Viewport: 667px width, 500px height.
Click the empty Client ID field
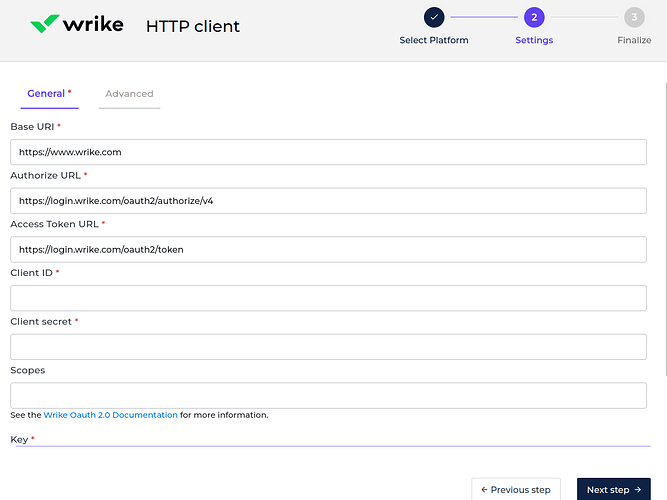(x=328, y=298)
